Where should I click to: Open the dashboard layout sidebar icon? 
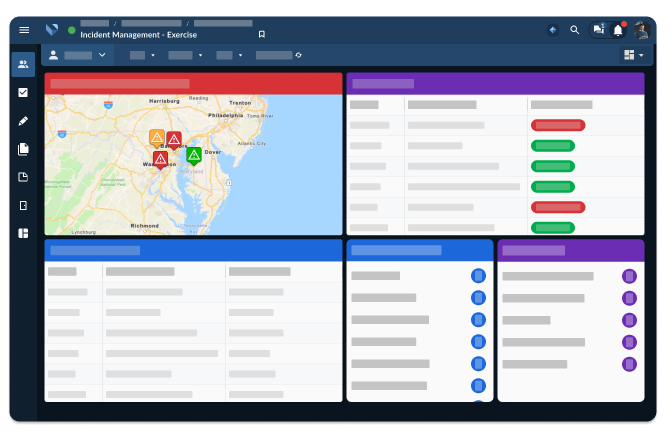(23, 233)
